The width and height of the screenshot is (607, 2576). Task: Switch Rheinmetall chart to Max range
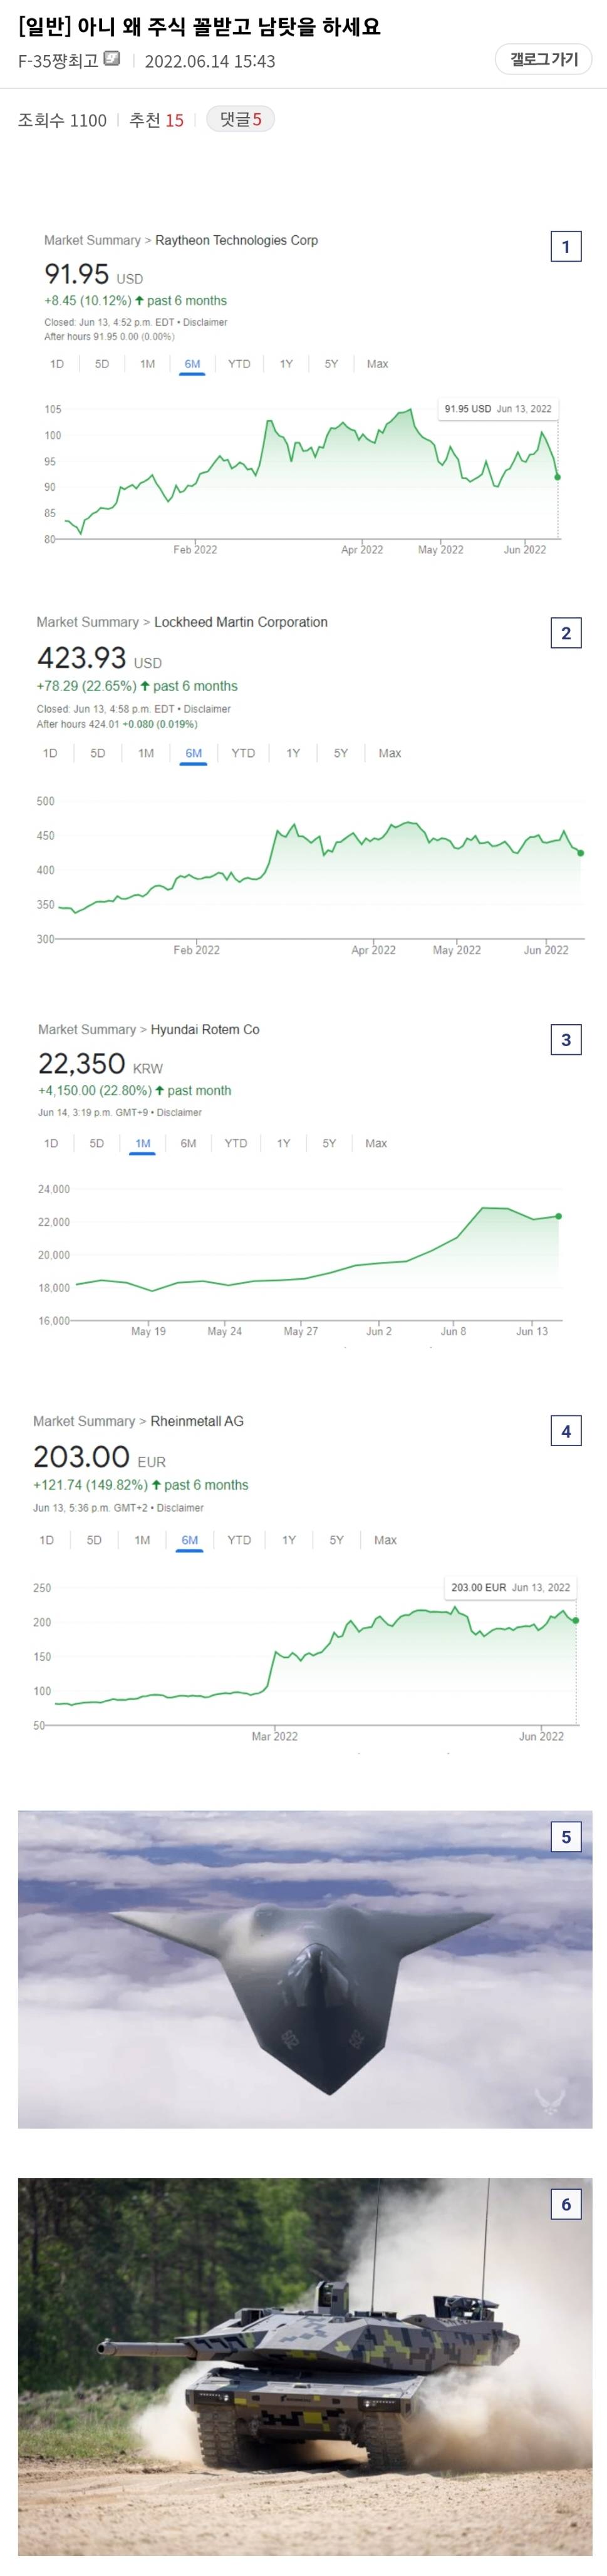[x=385, y=1540]
